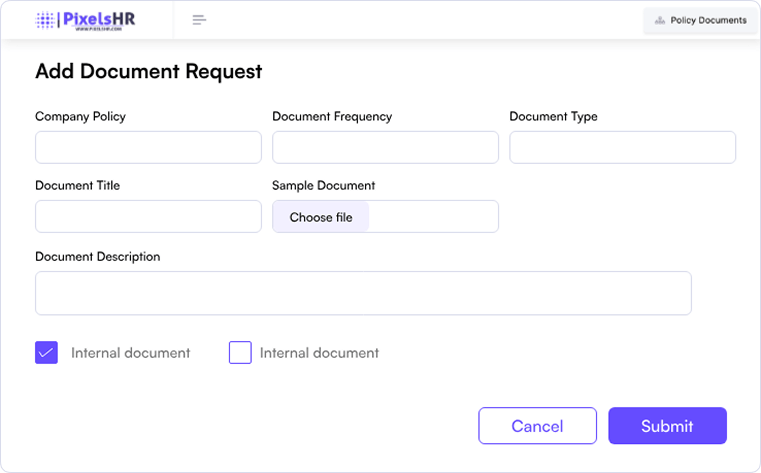The width and height of the screenshot is (761, 473).
Task: Click the empty area of the Sample Document file field
Action: (x=432, y=216)
